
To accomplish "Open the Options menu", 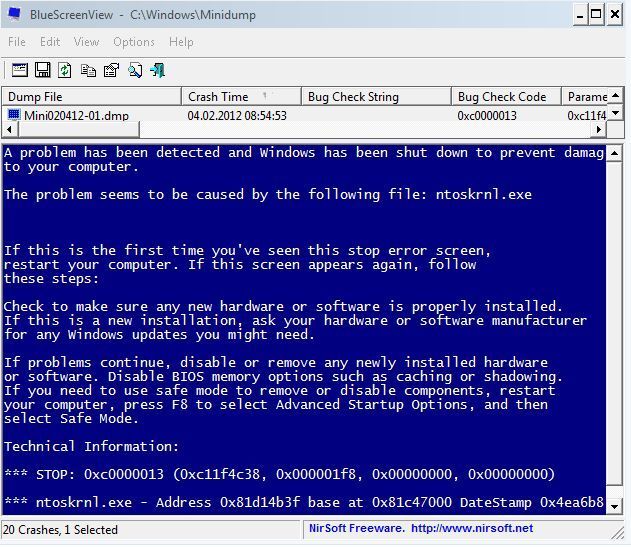I will 133,42.
